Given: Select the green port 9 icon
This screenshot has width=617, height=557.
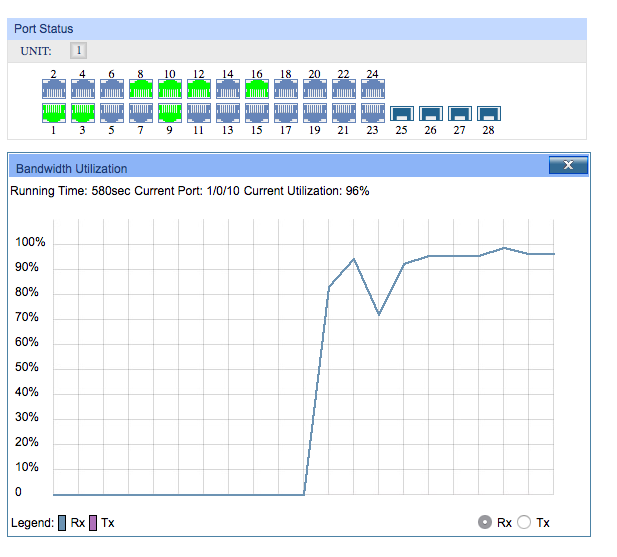Looking at the screenshot, I should 170,113.
